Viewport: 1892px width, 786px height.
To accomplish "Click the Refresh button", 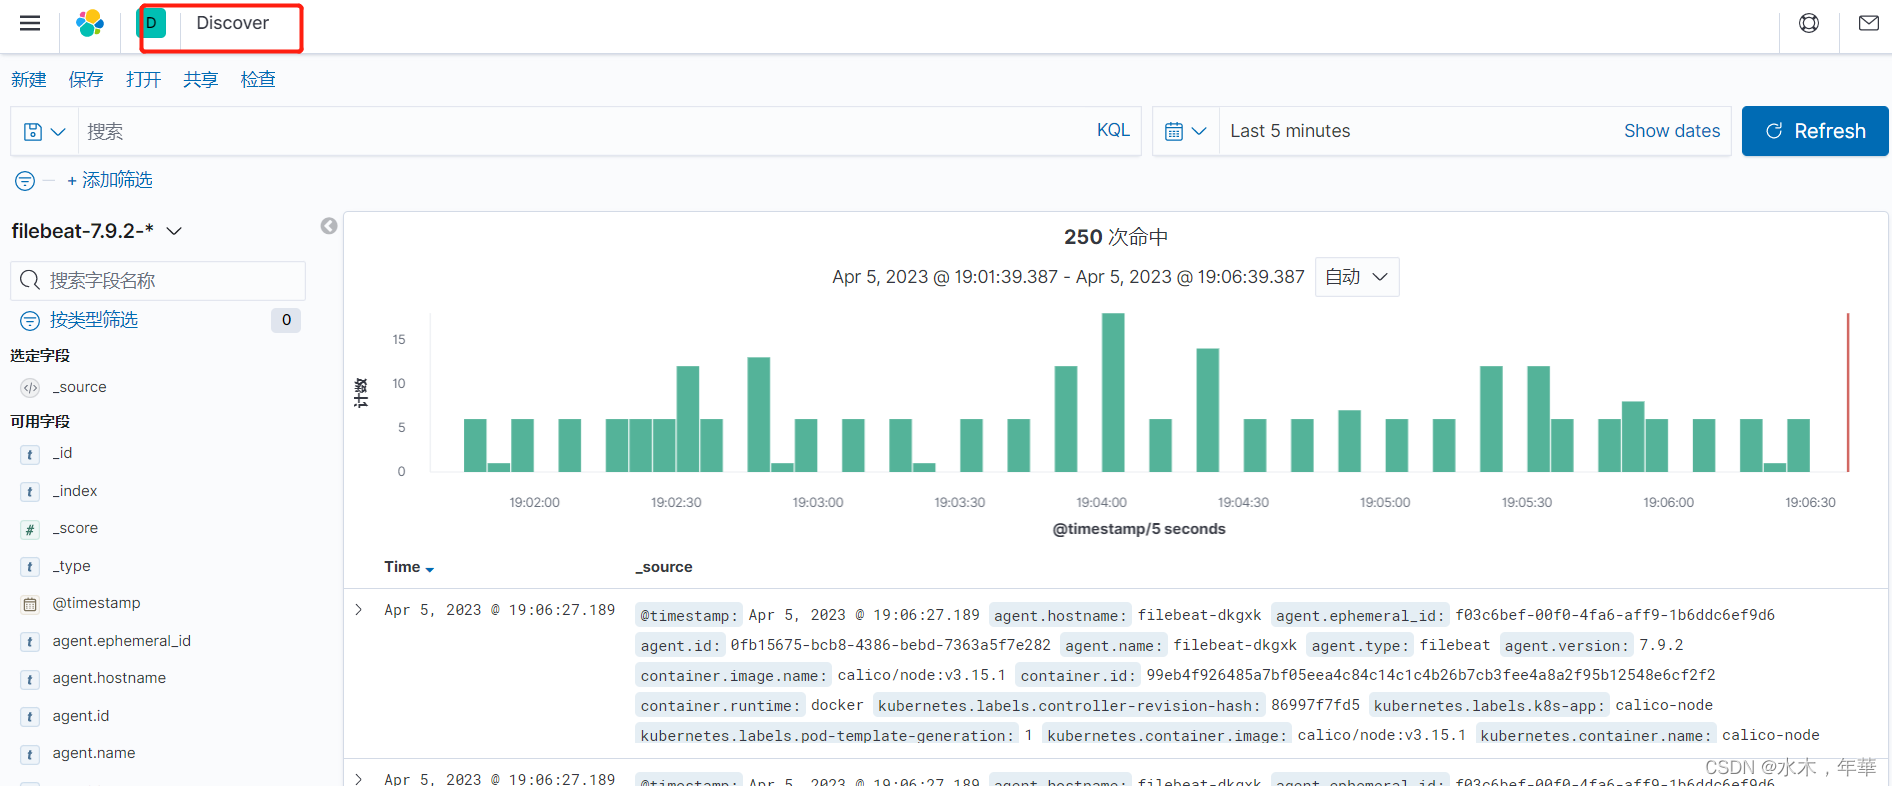I will (1815, 131).
